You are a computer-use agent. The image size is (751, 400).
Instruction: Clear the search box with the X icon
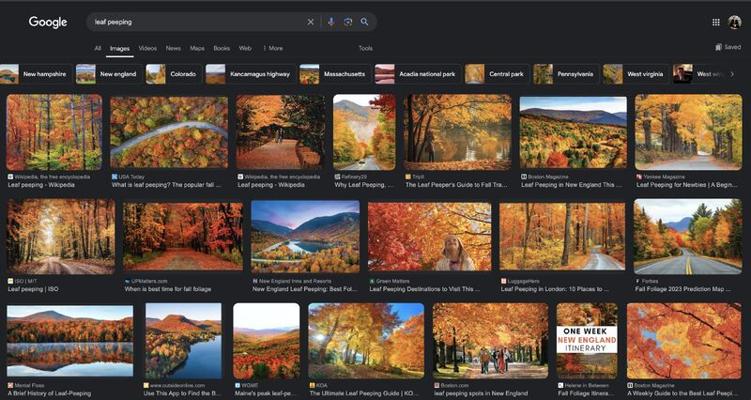tap(311, 22)
